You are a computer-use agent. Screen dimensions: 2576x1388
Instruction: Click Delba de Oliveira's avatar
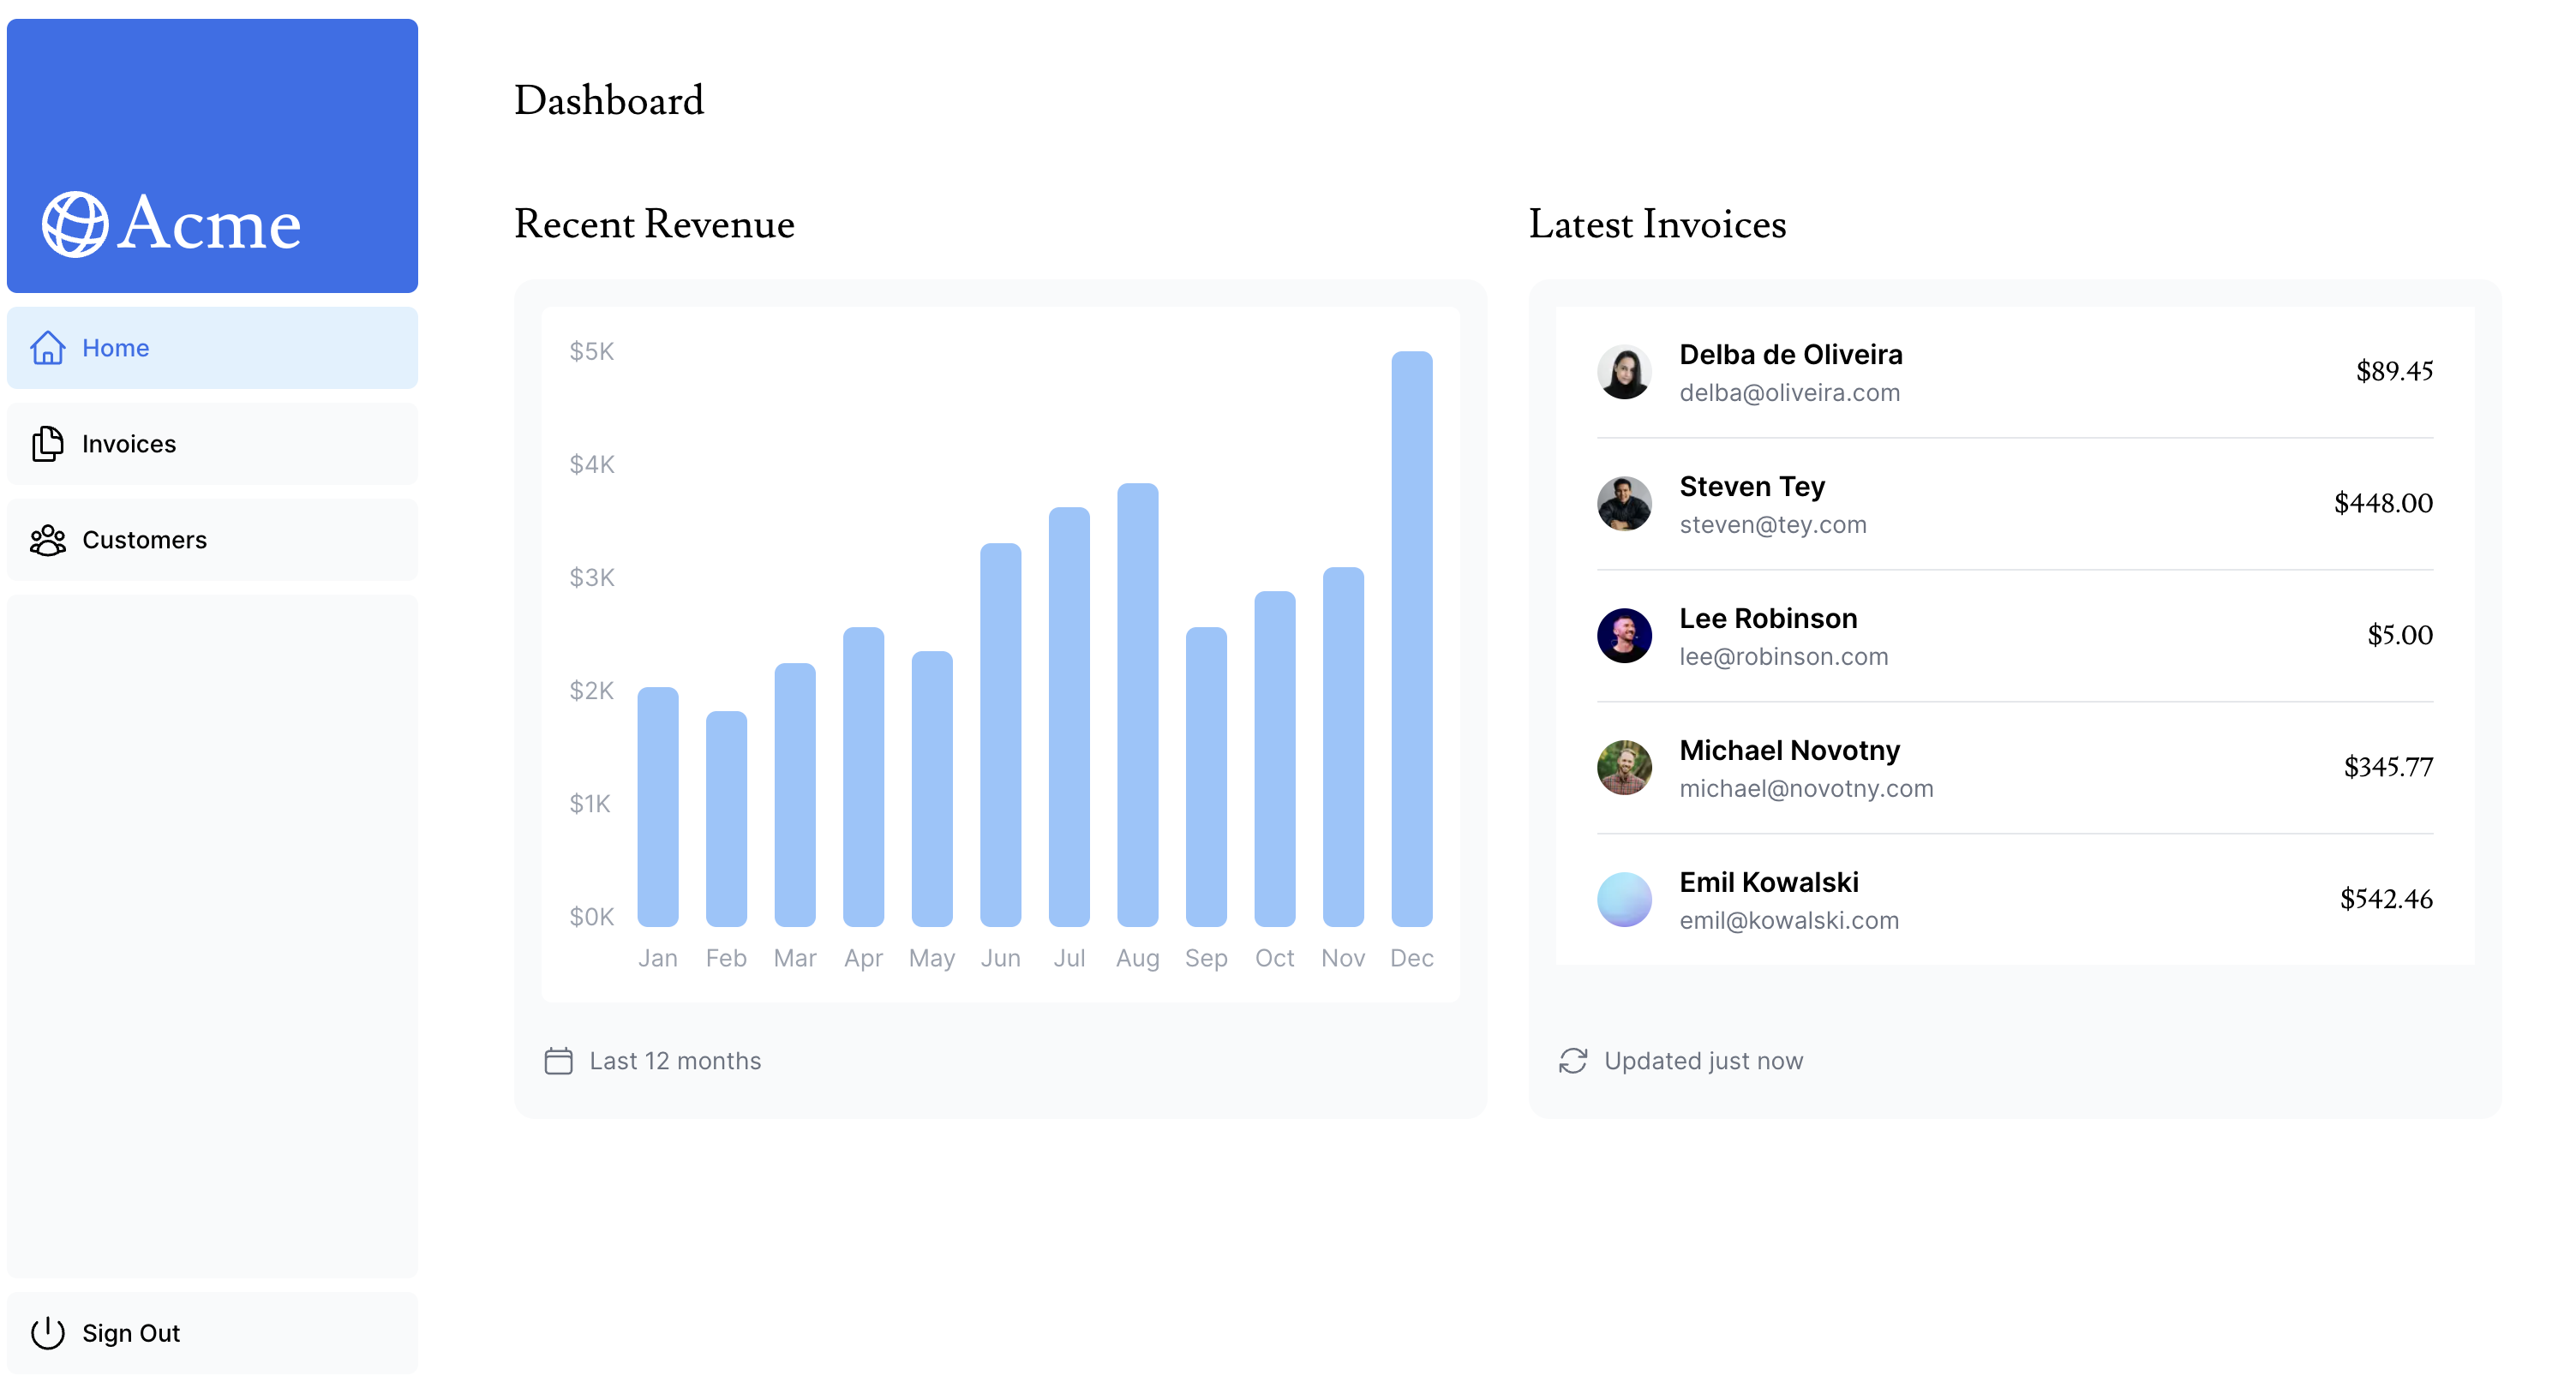pyautogui.click(x=1624, y=372)
